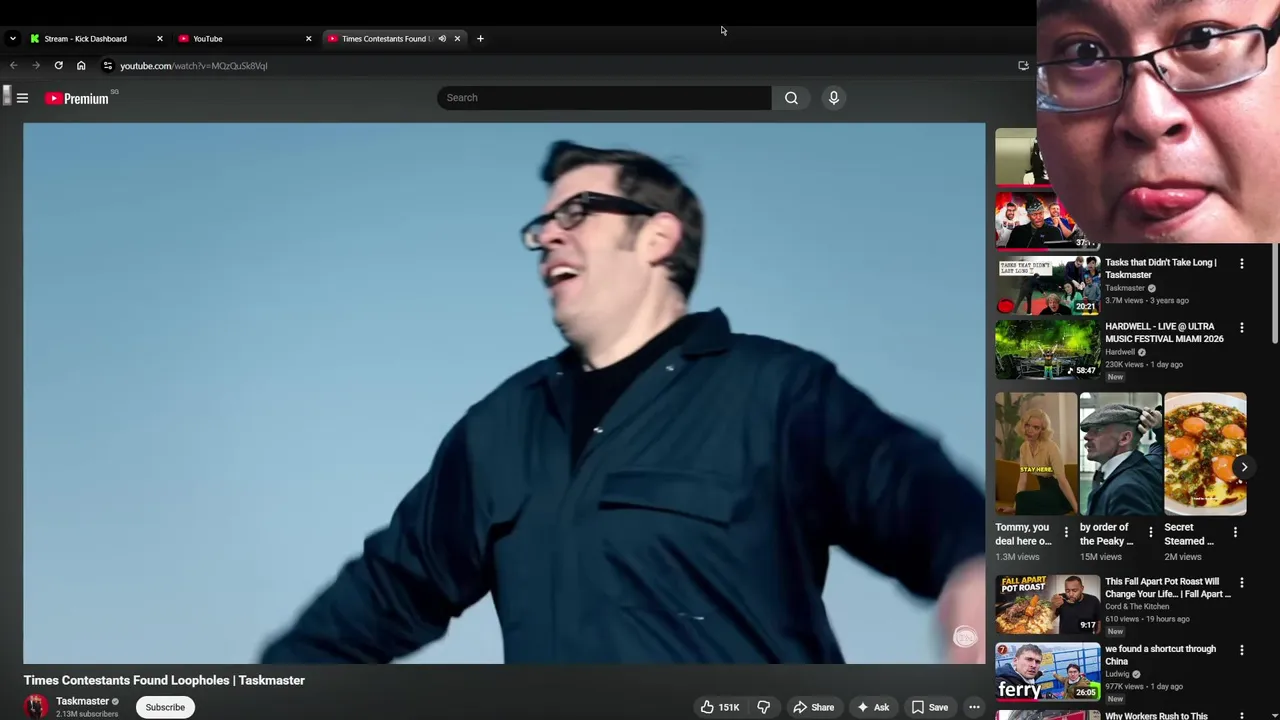This screenshot has width=1280, height=720.
Task: Visit the Cord & The Kitchen channel
Action: coord(1137,607)
